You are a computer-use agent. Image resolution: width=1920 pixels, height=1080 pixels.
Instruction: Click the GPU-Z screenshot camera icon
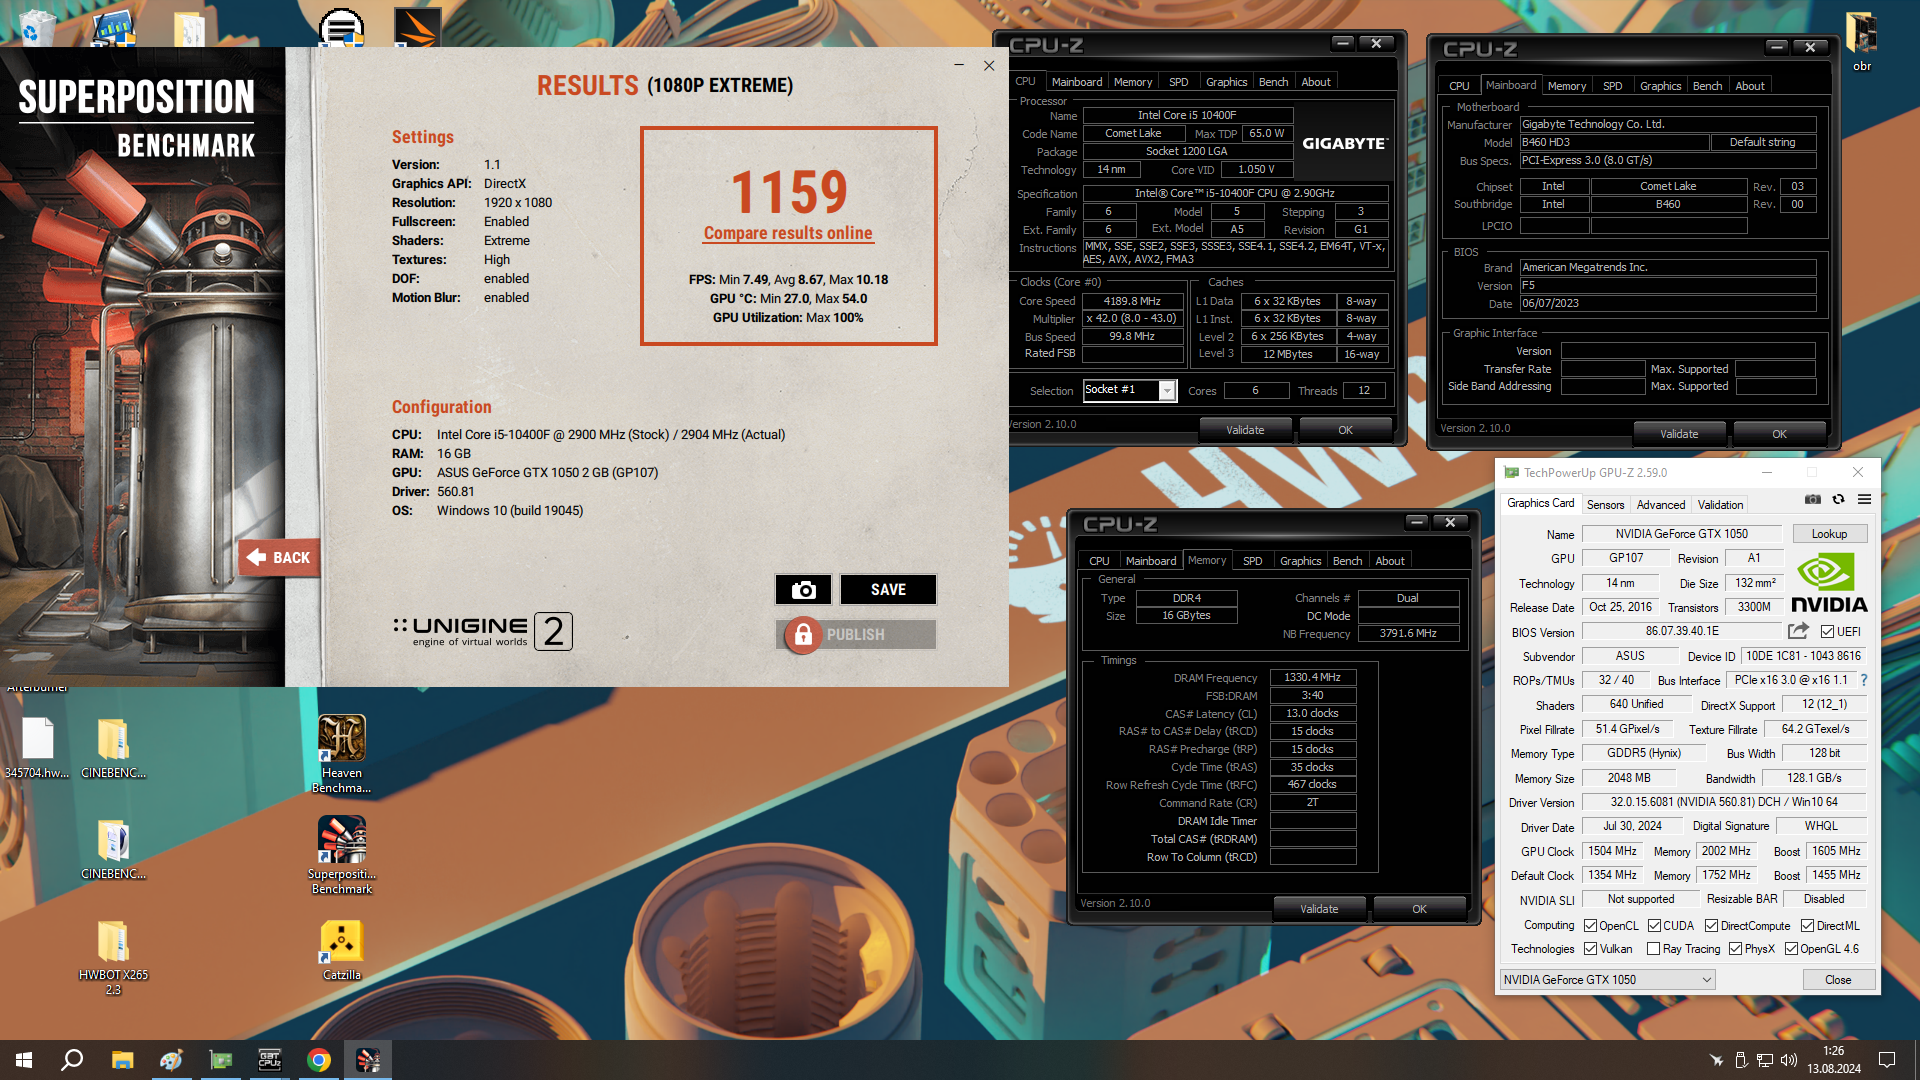coord(1812,499)
